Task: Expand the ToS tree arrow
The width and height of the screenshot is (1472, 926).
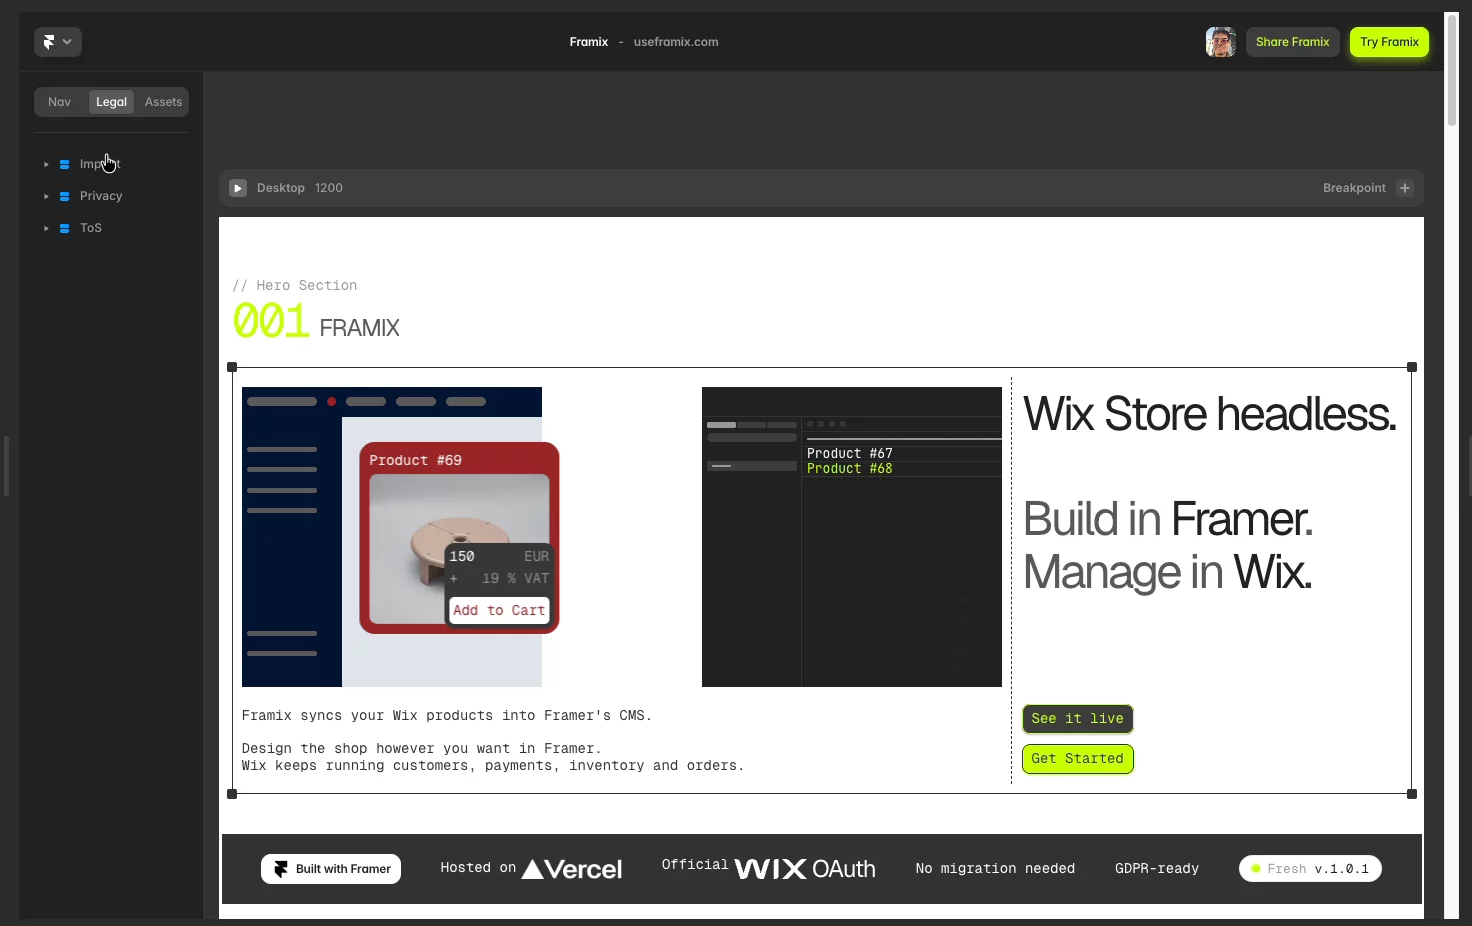Action: [x=46, y=228]
